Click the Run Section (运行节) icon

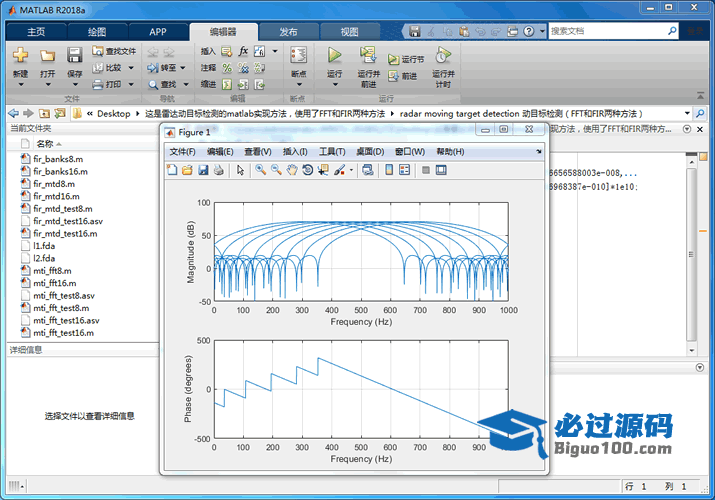(x=393, y=59)
